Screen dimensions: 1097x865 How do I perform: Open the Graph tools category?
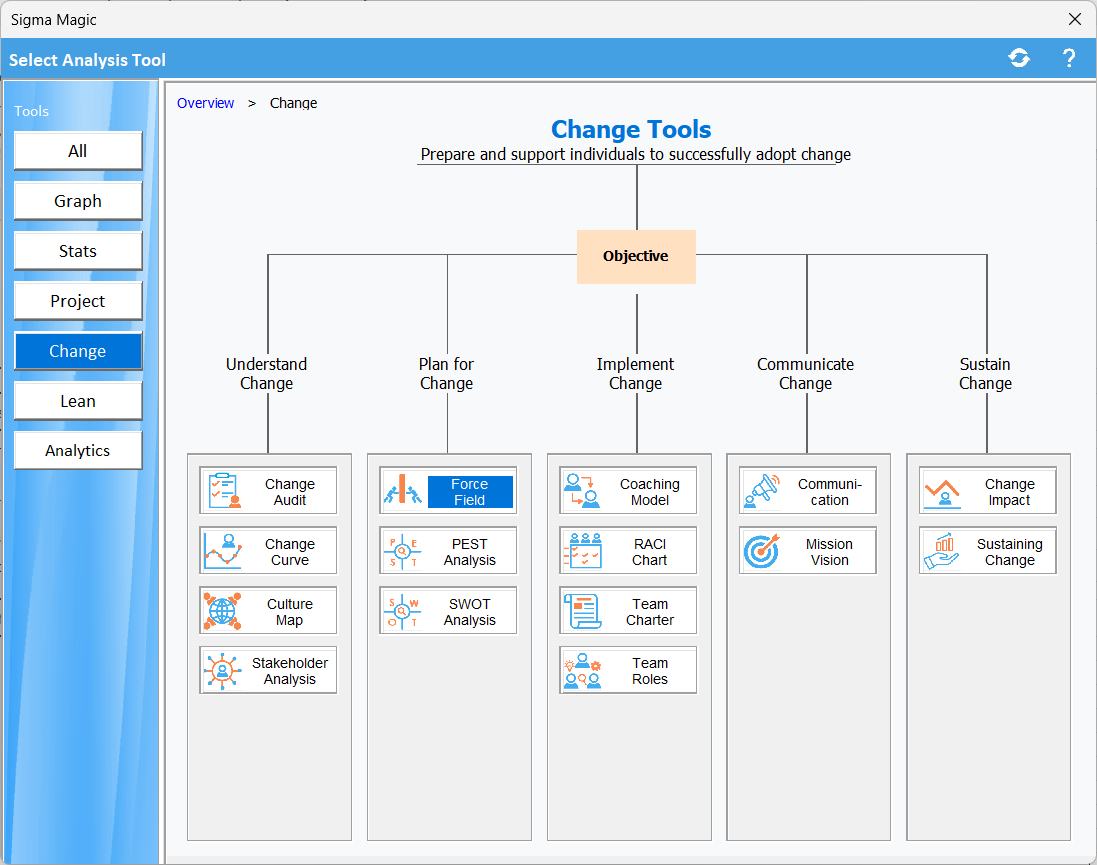coord(78,201)
